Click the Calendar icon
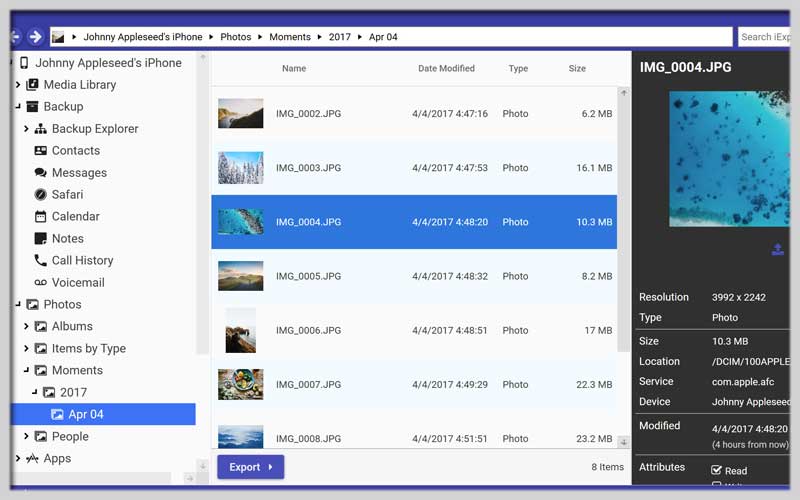The height and width of the screenshot is (500, 800). (x=40, y=216)
